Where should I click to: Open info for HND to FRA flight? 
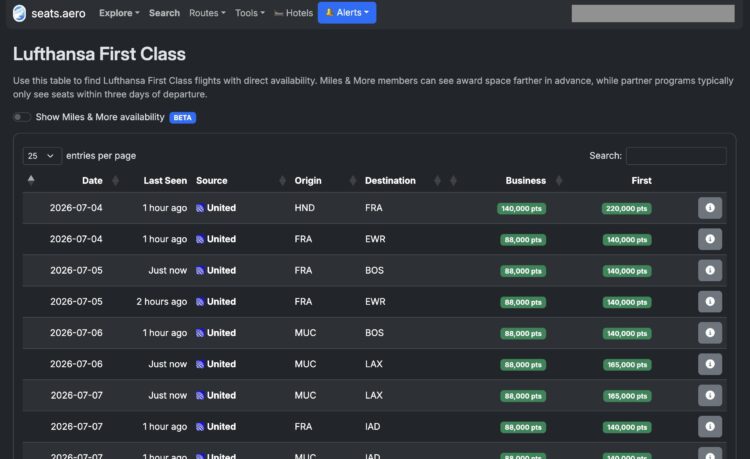click(710, 208)
